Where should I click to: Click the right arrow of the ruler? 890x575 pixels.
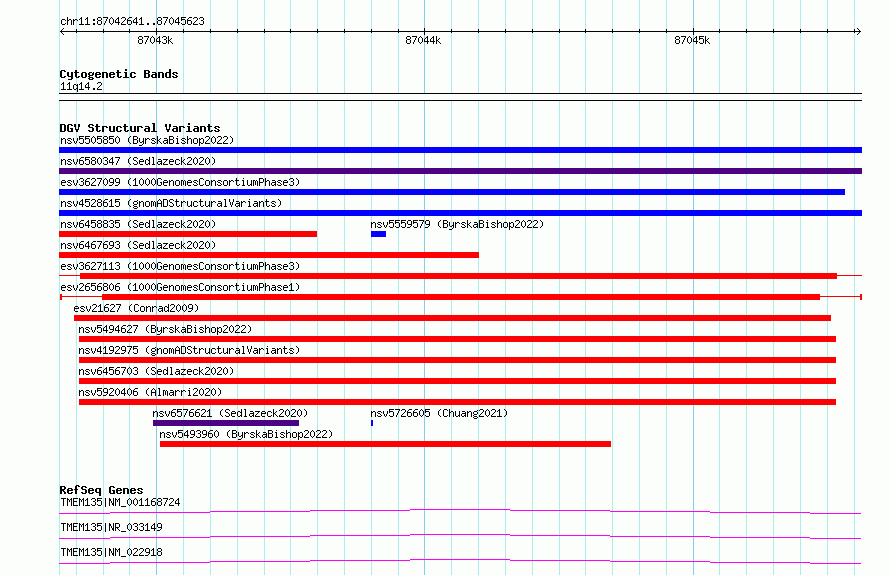(x=858, y=32)
